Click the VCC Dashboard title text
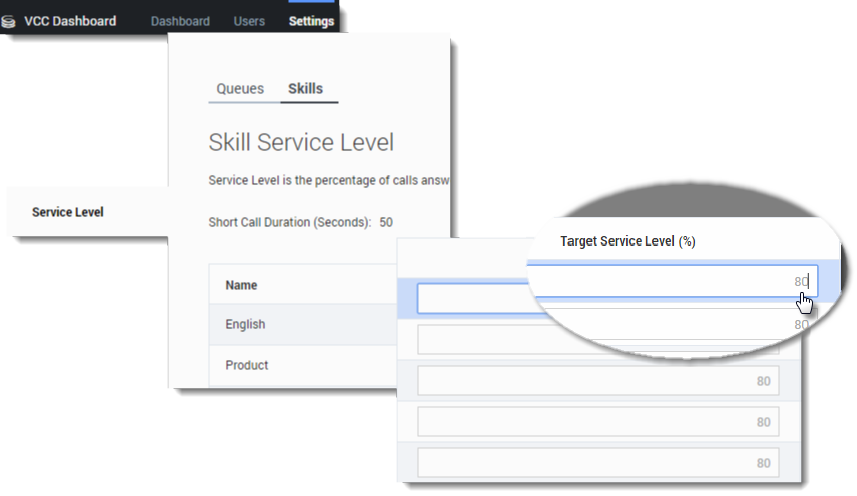 click(70, 21)
